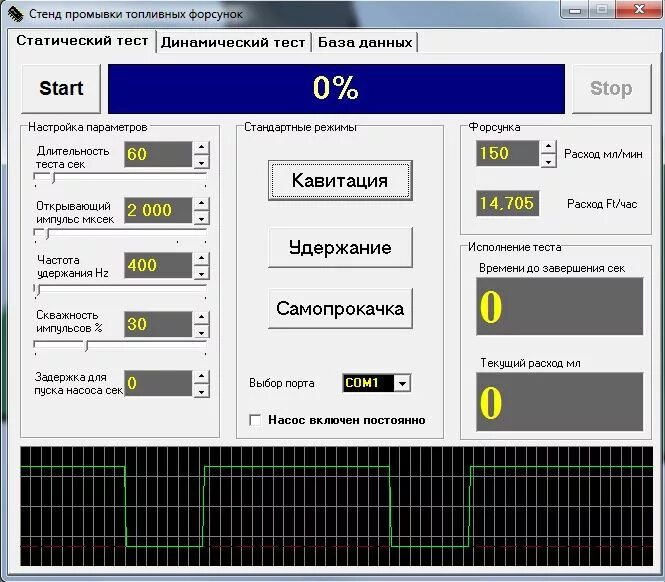Click the Открывающий импульс slider thumb
This screenshot has width=665, height=582.
[x=48, y=234]
